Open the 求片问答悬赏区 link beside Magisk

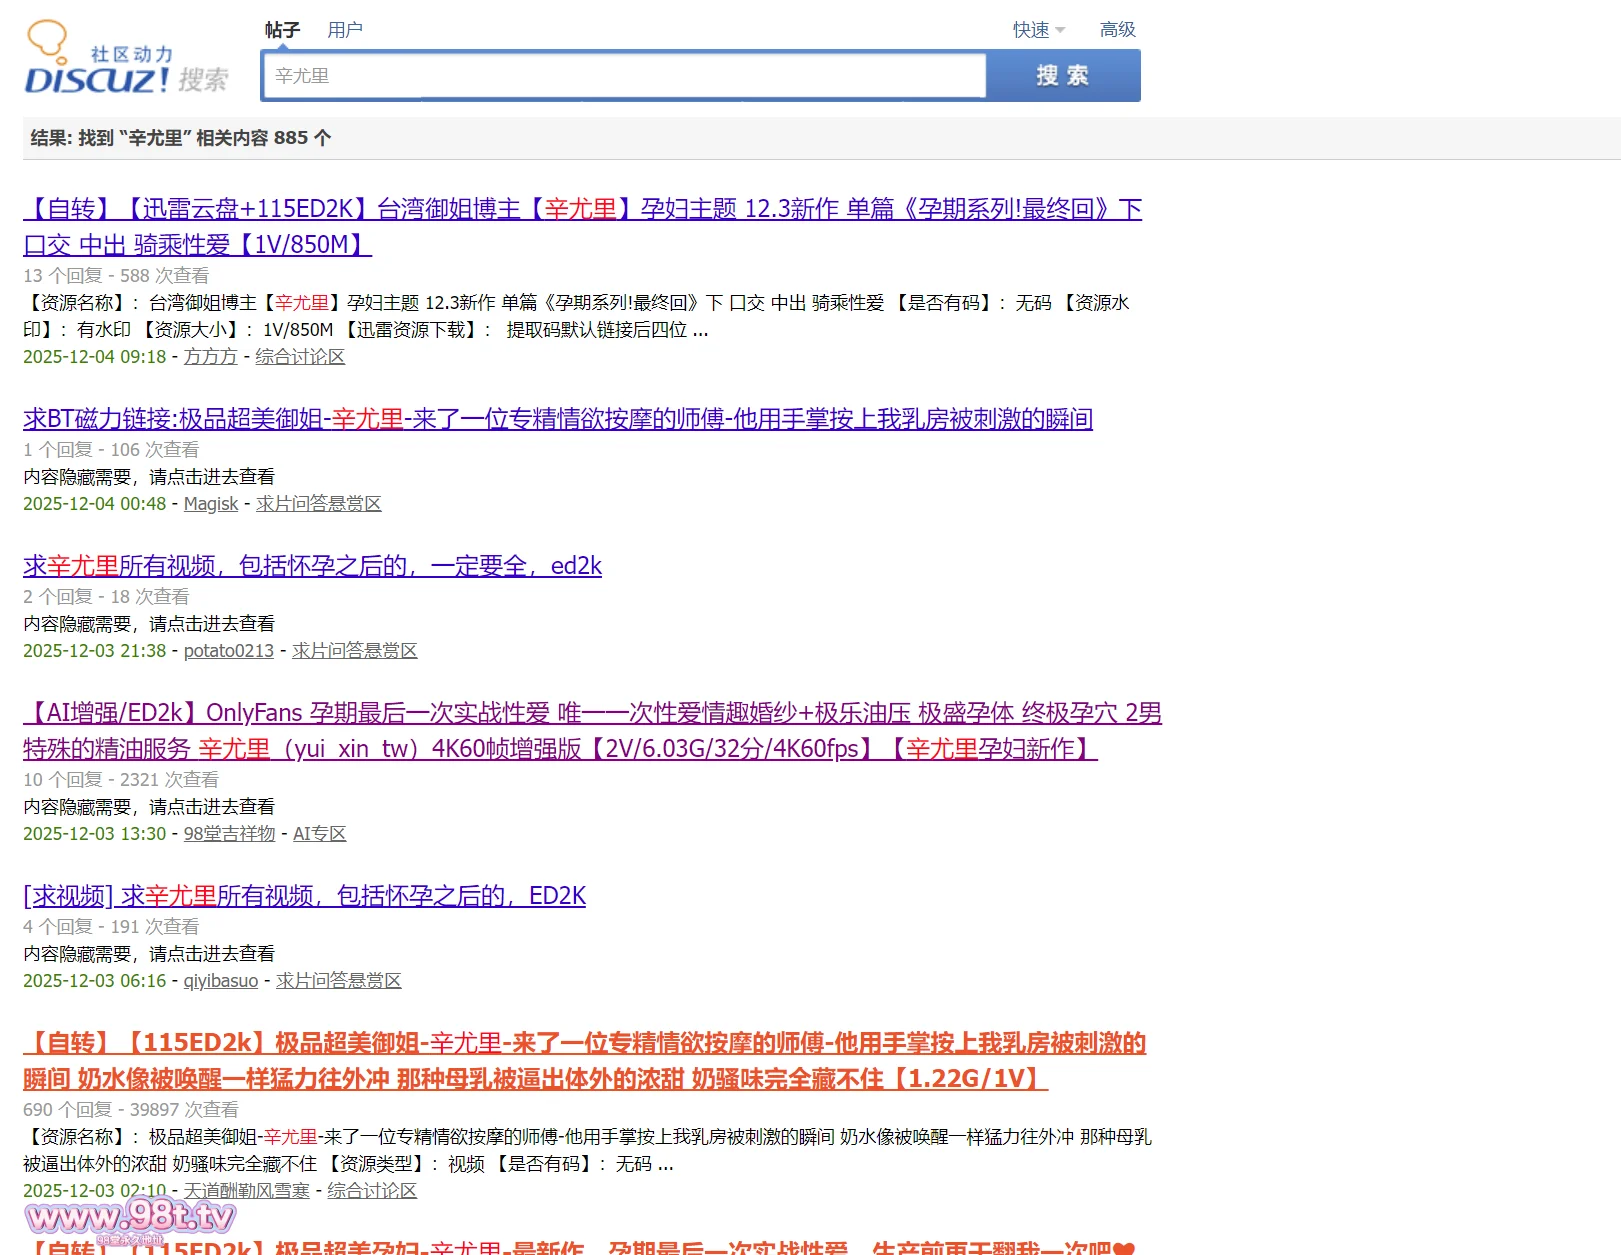point(318,504)
